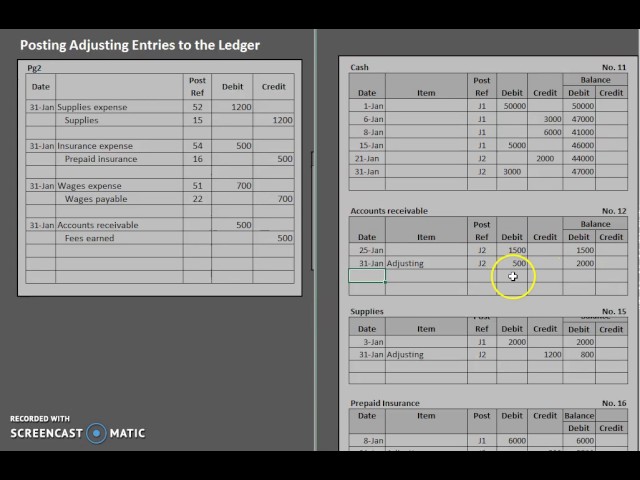
Task: Select the 'Wages payable' journal cell
Action: (119, 199)
